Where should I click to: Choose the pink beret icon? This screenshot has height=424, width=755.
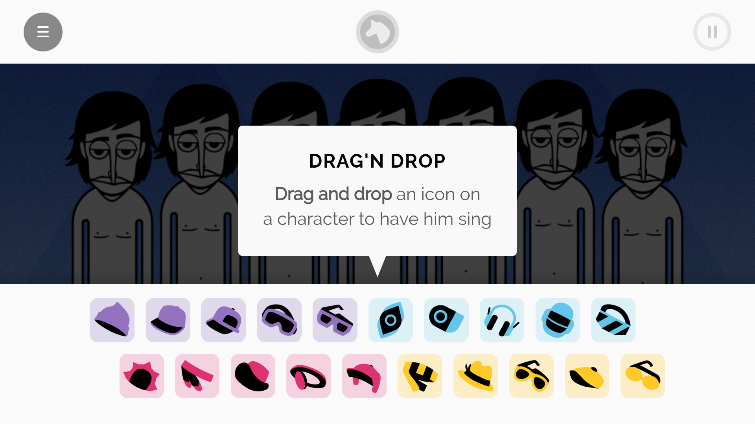(253, 376)
